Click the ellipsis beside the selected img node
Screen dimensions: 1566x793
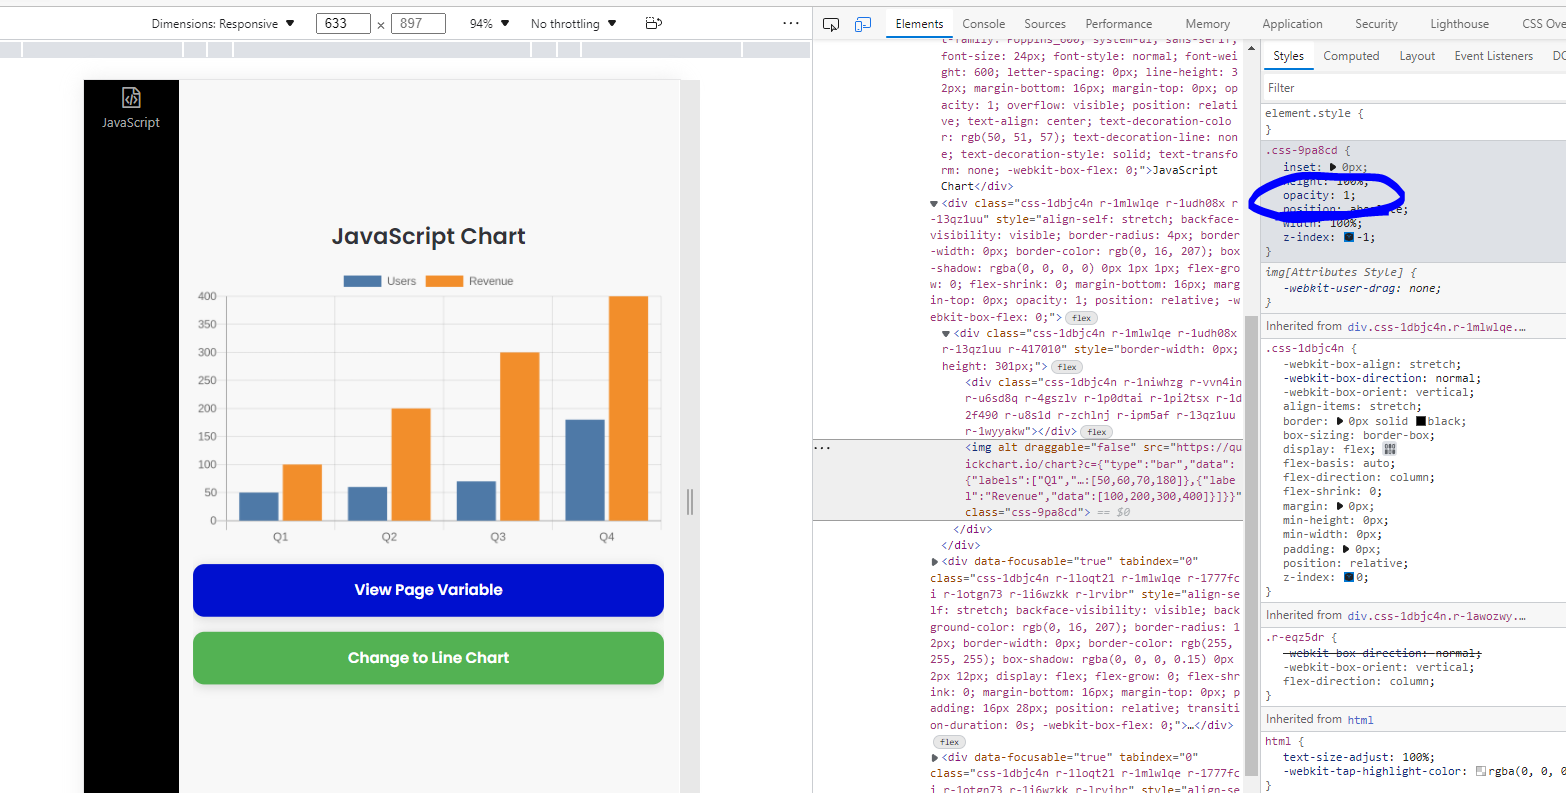tap(823, 448)
